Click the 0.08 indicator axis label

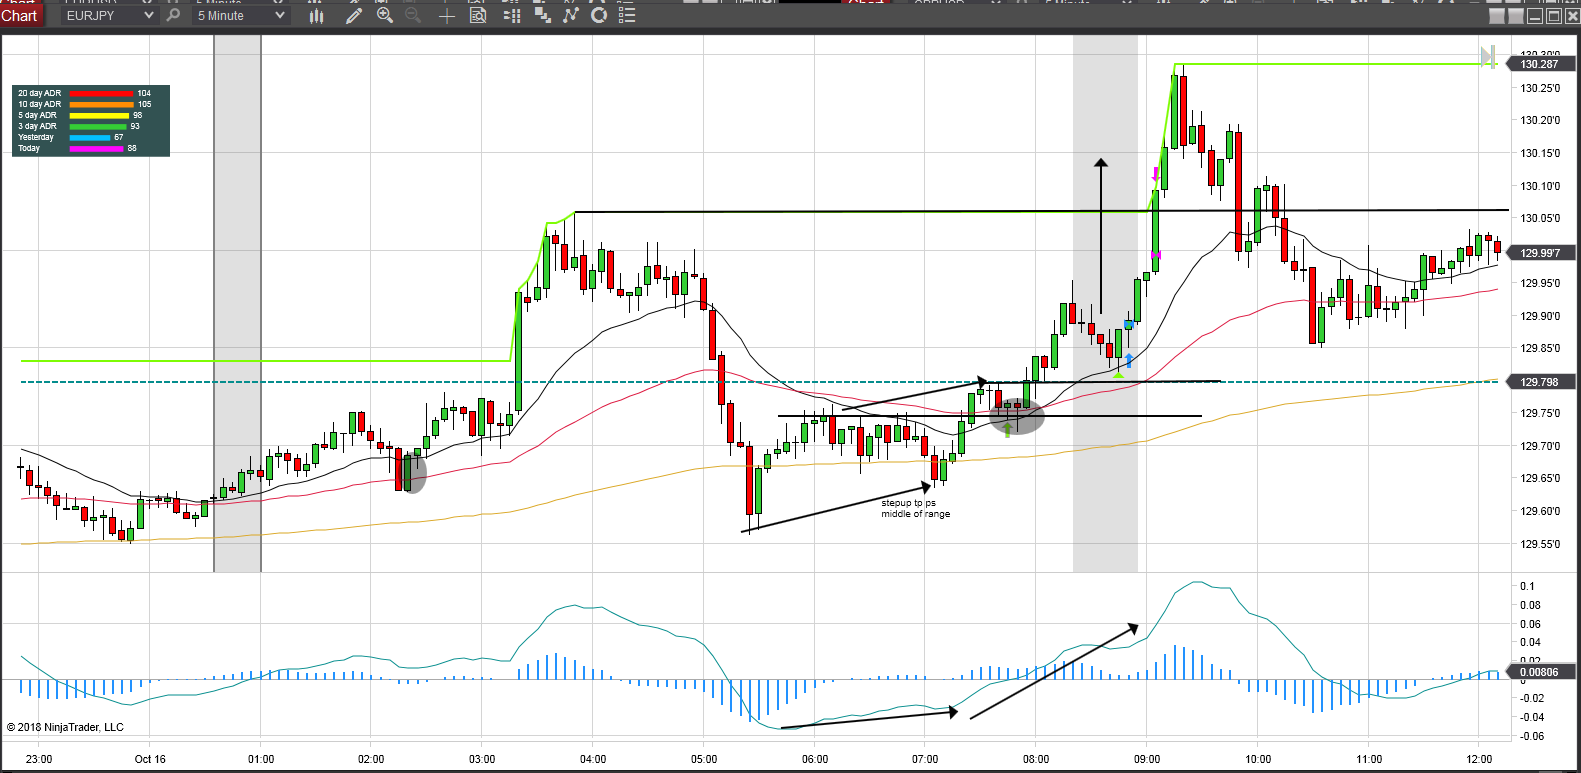(1530, 605)
